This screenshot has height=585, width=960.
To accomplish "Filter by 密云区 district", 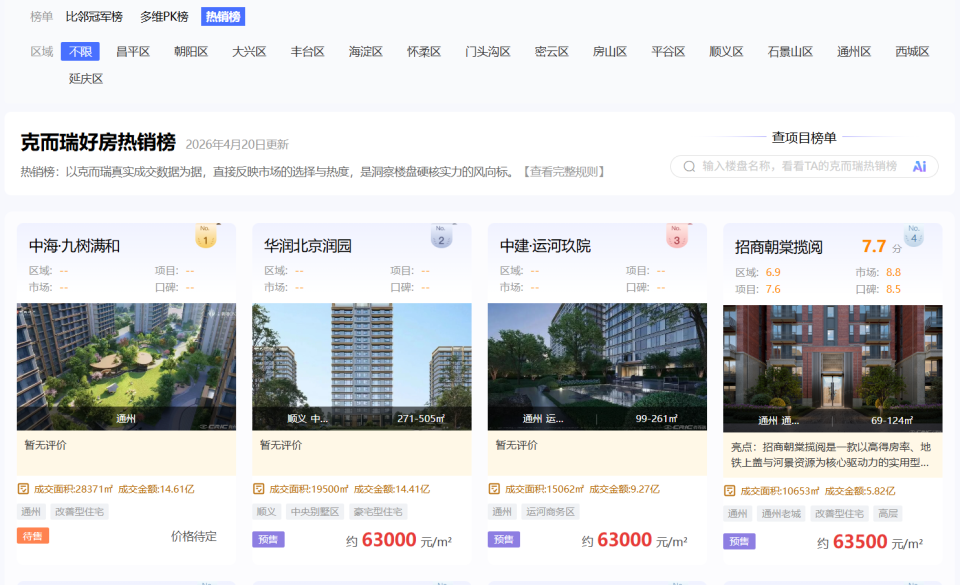I will [x=552, y=51].
